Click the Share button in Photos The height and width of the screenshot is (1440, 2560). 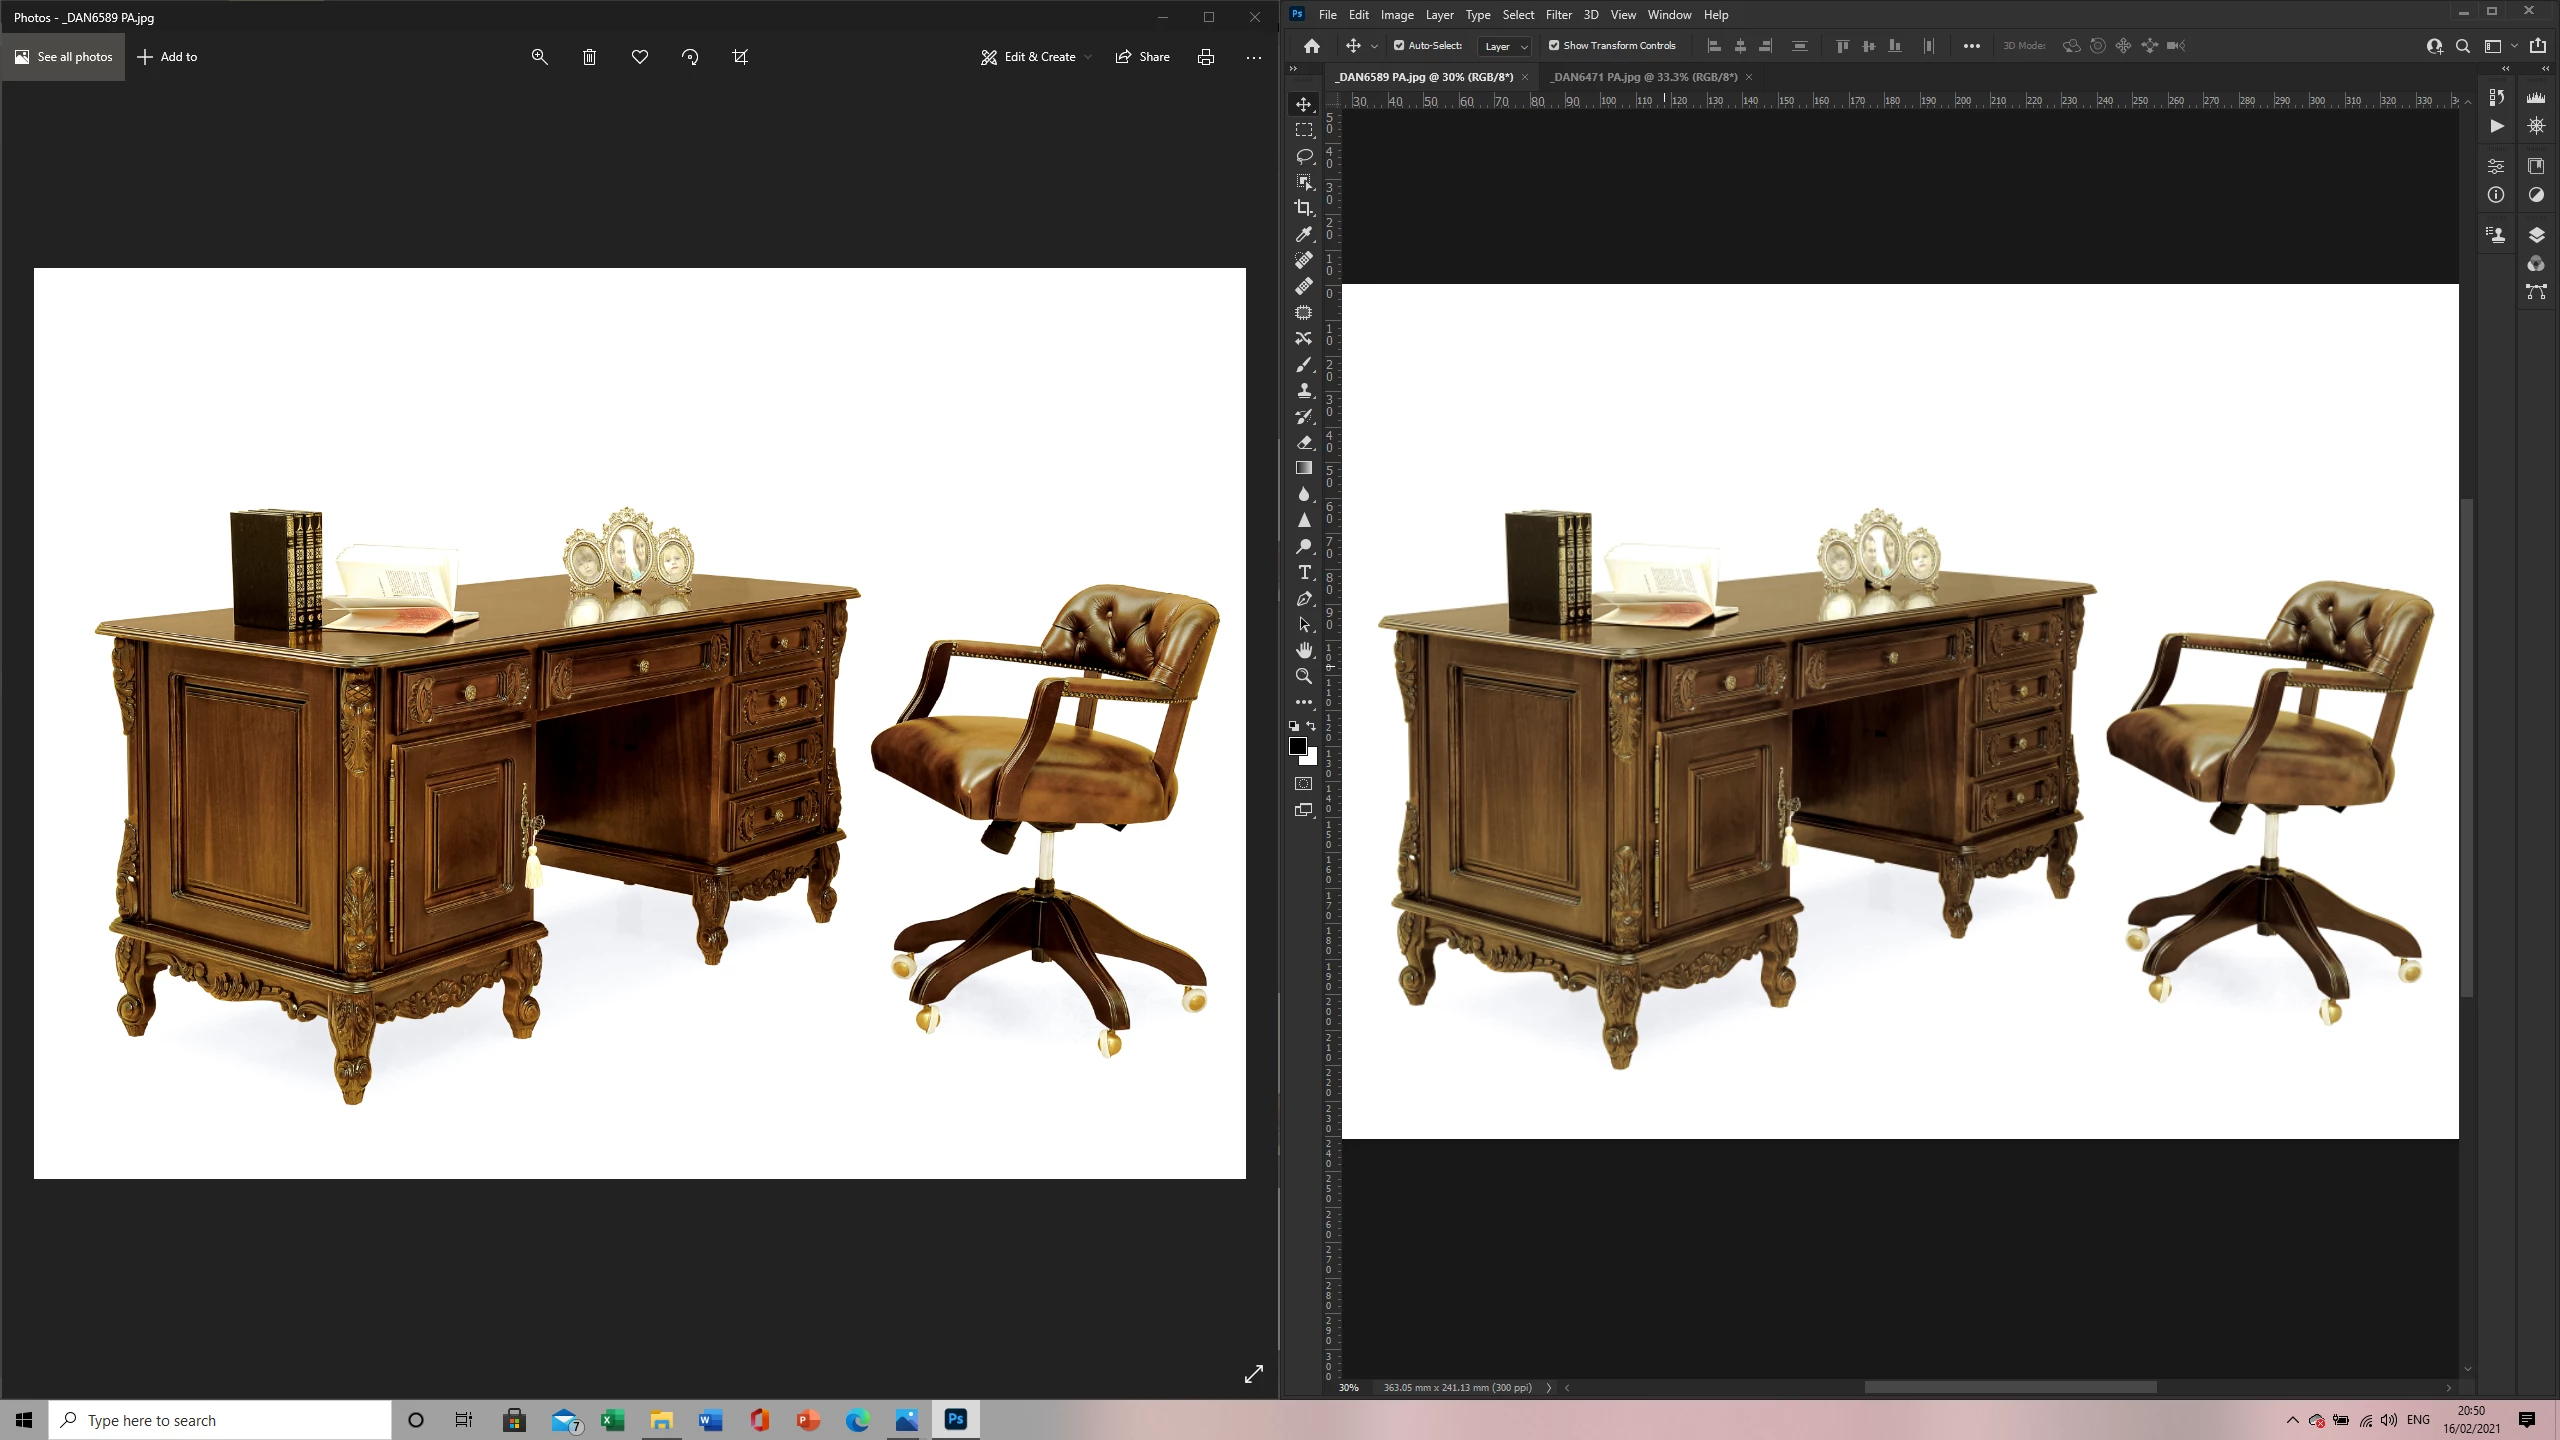tap(1142, 57)
